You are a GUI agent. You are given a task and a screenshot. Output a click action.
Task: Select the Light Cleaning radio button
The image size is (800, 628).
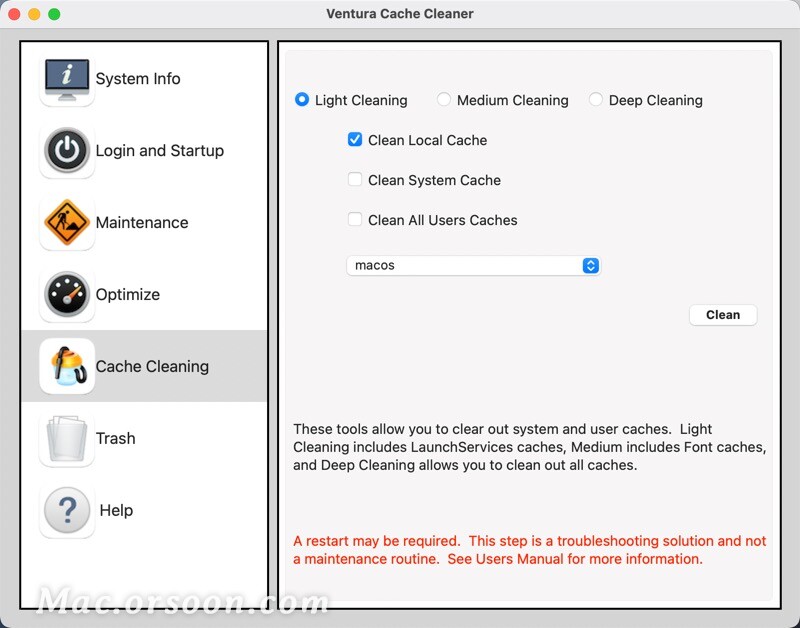[x=302, y=99]
